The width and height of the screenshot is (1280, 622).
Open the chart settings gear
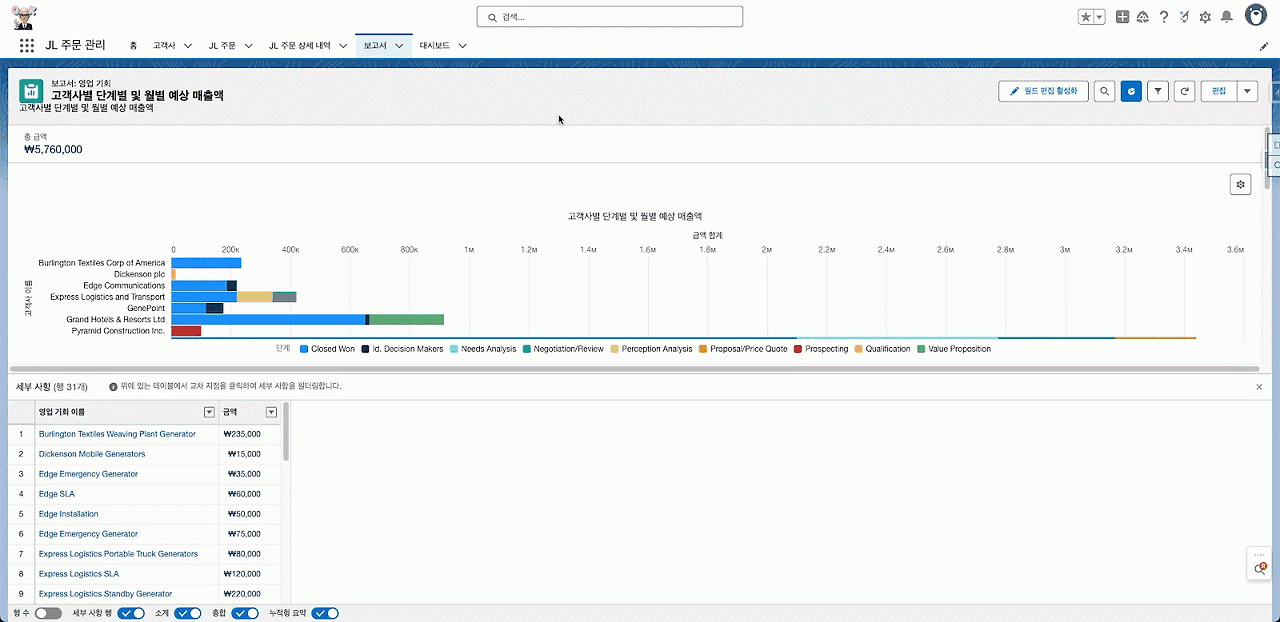(x=1240, y=184)
